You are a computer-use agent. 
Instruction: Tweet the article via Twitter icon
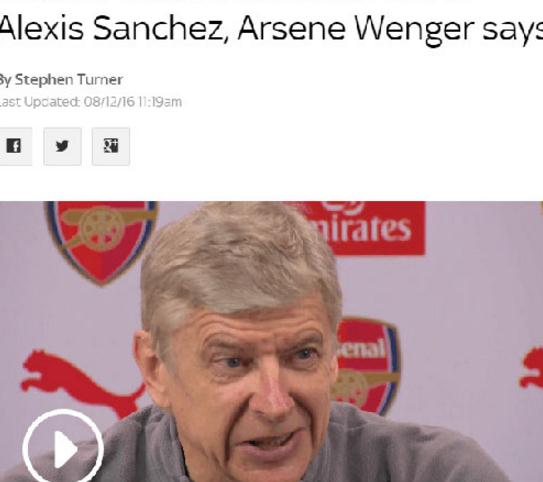62,146
